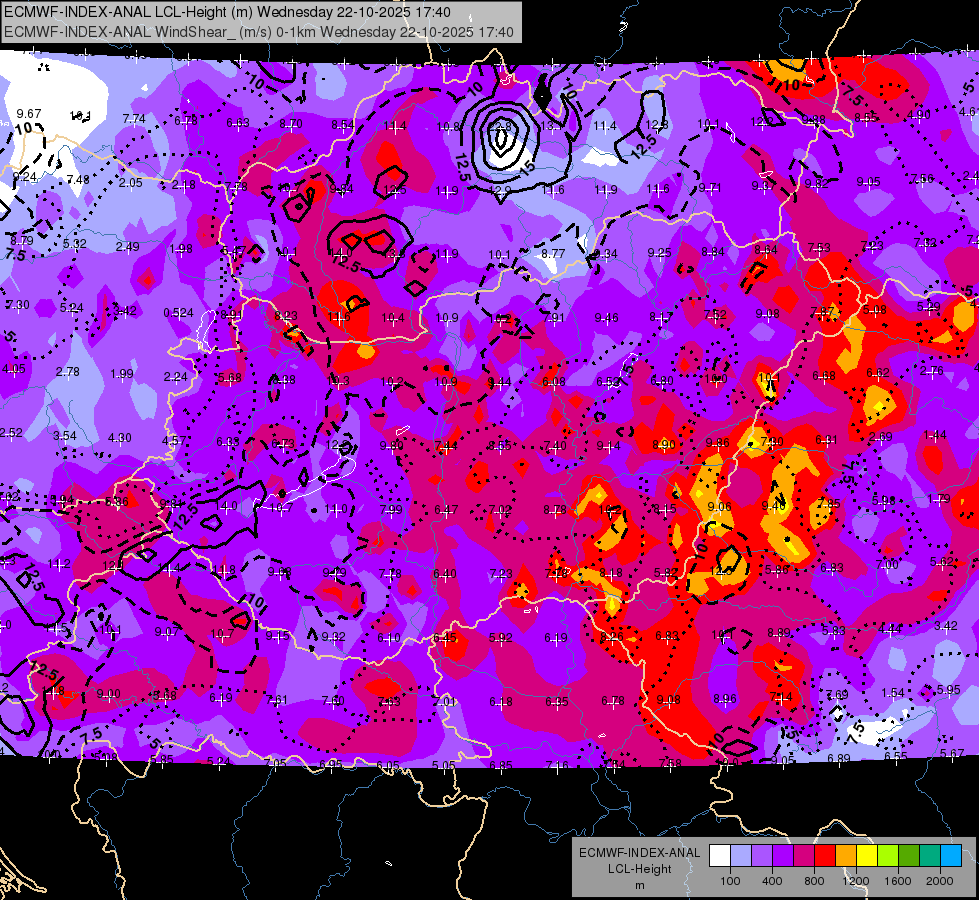
Task: Click the wind shear value '9.46'
Action: (x=606, y=318)
